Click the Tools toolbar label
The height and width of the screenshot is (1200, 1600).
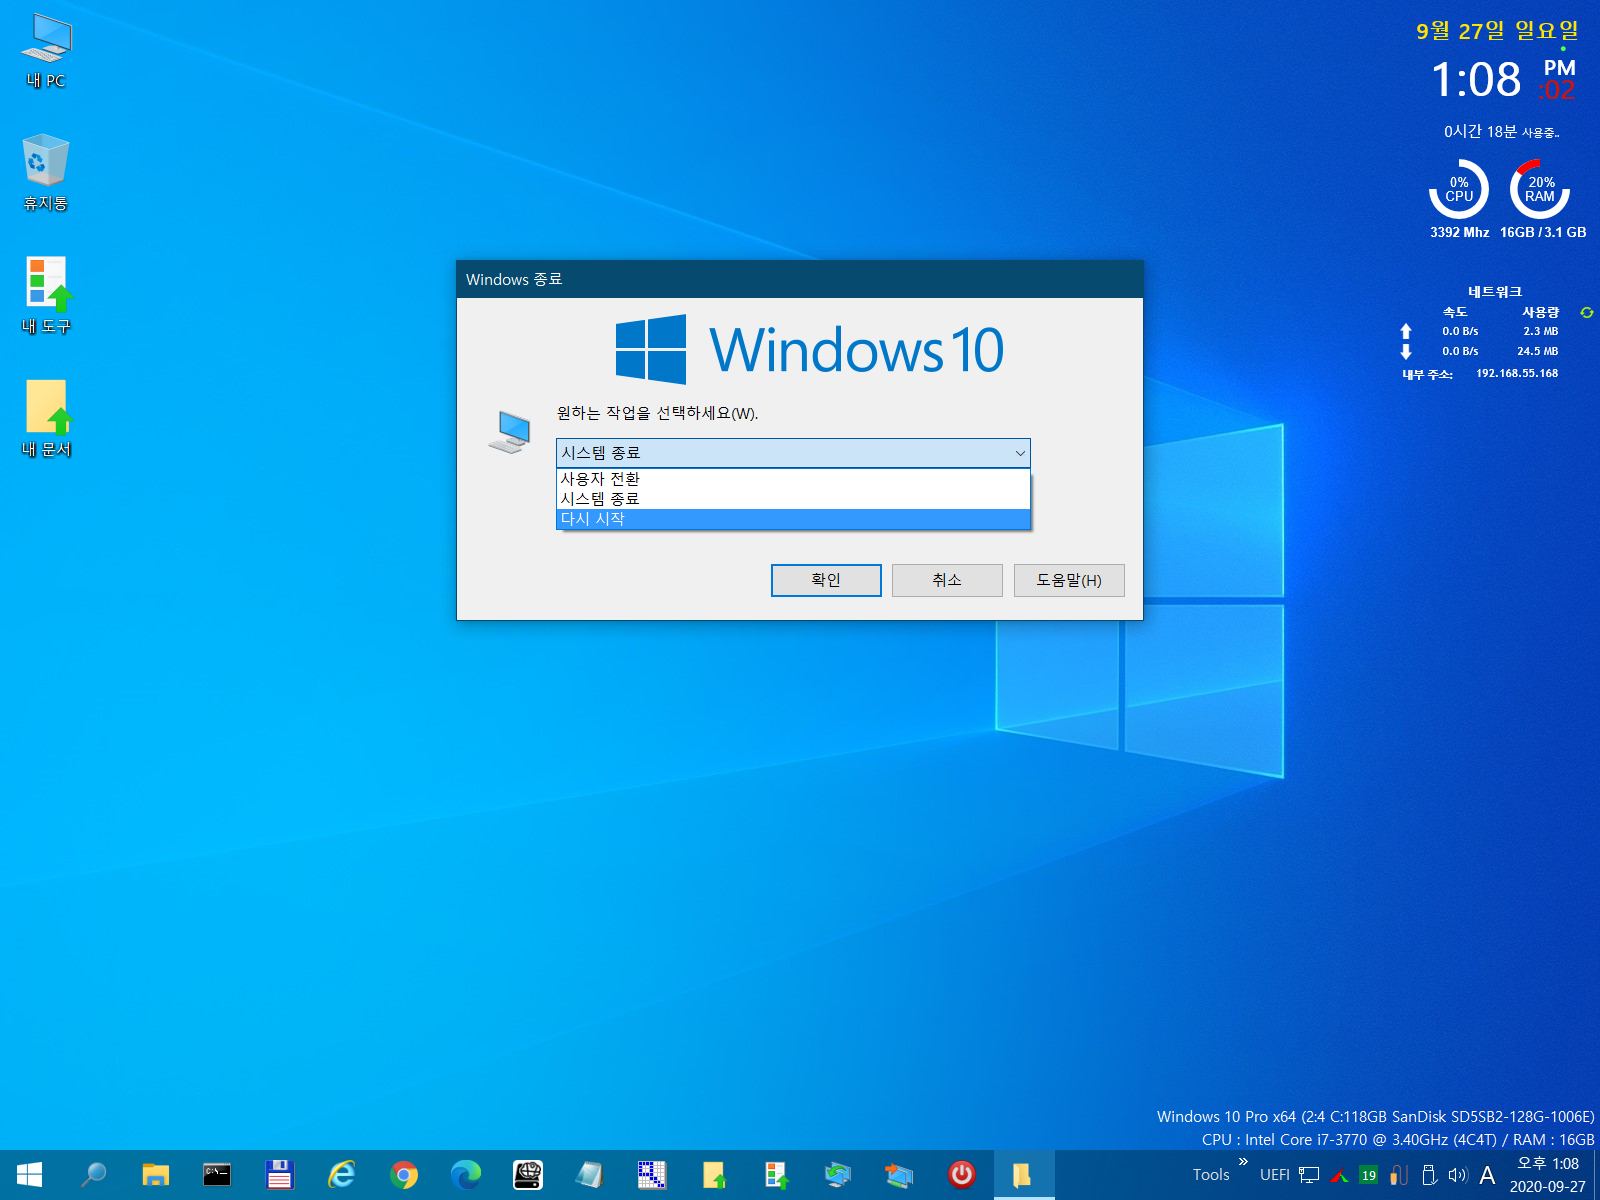1211,1175
